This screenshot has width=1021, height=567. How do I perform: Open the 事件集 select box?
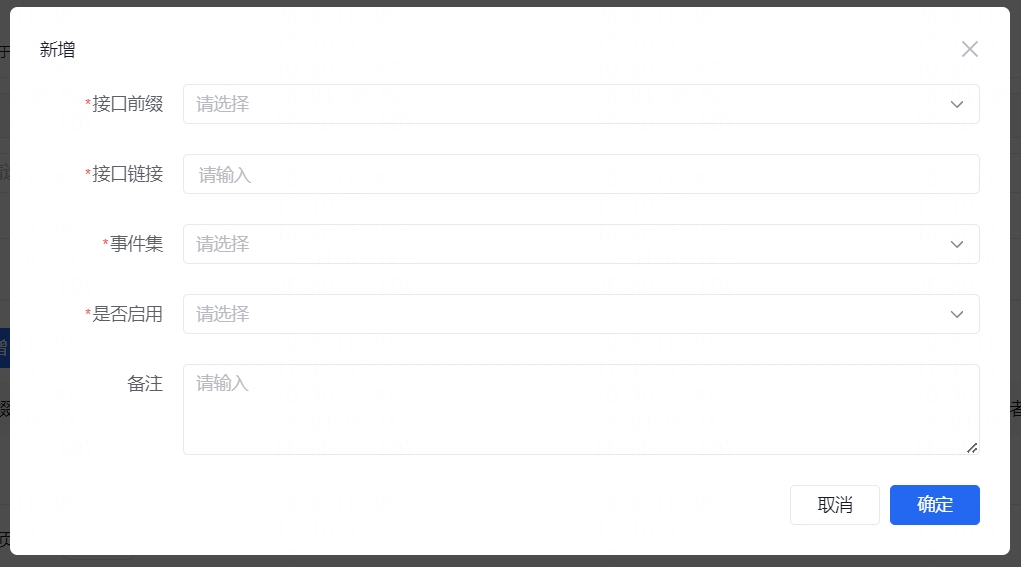581,244
